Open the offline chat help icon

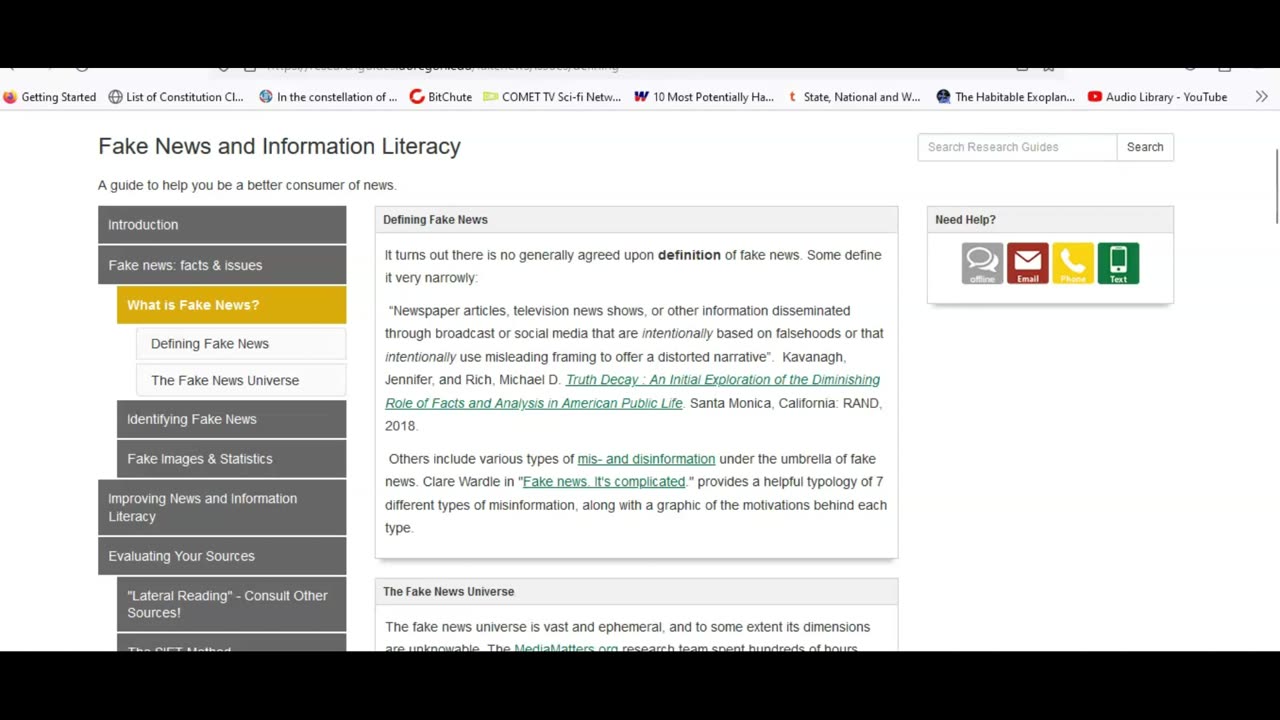click(982, 264)
